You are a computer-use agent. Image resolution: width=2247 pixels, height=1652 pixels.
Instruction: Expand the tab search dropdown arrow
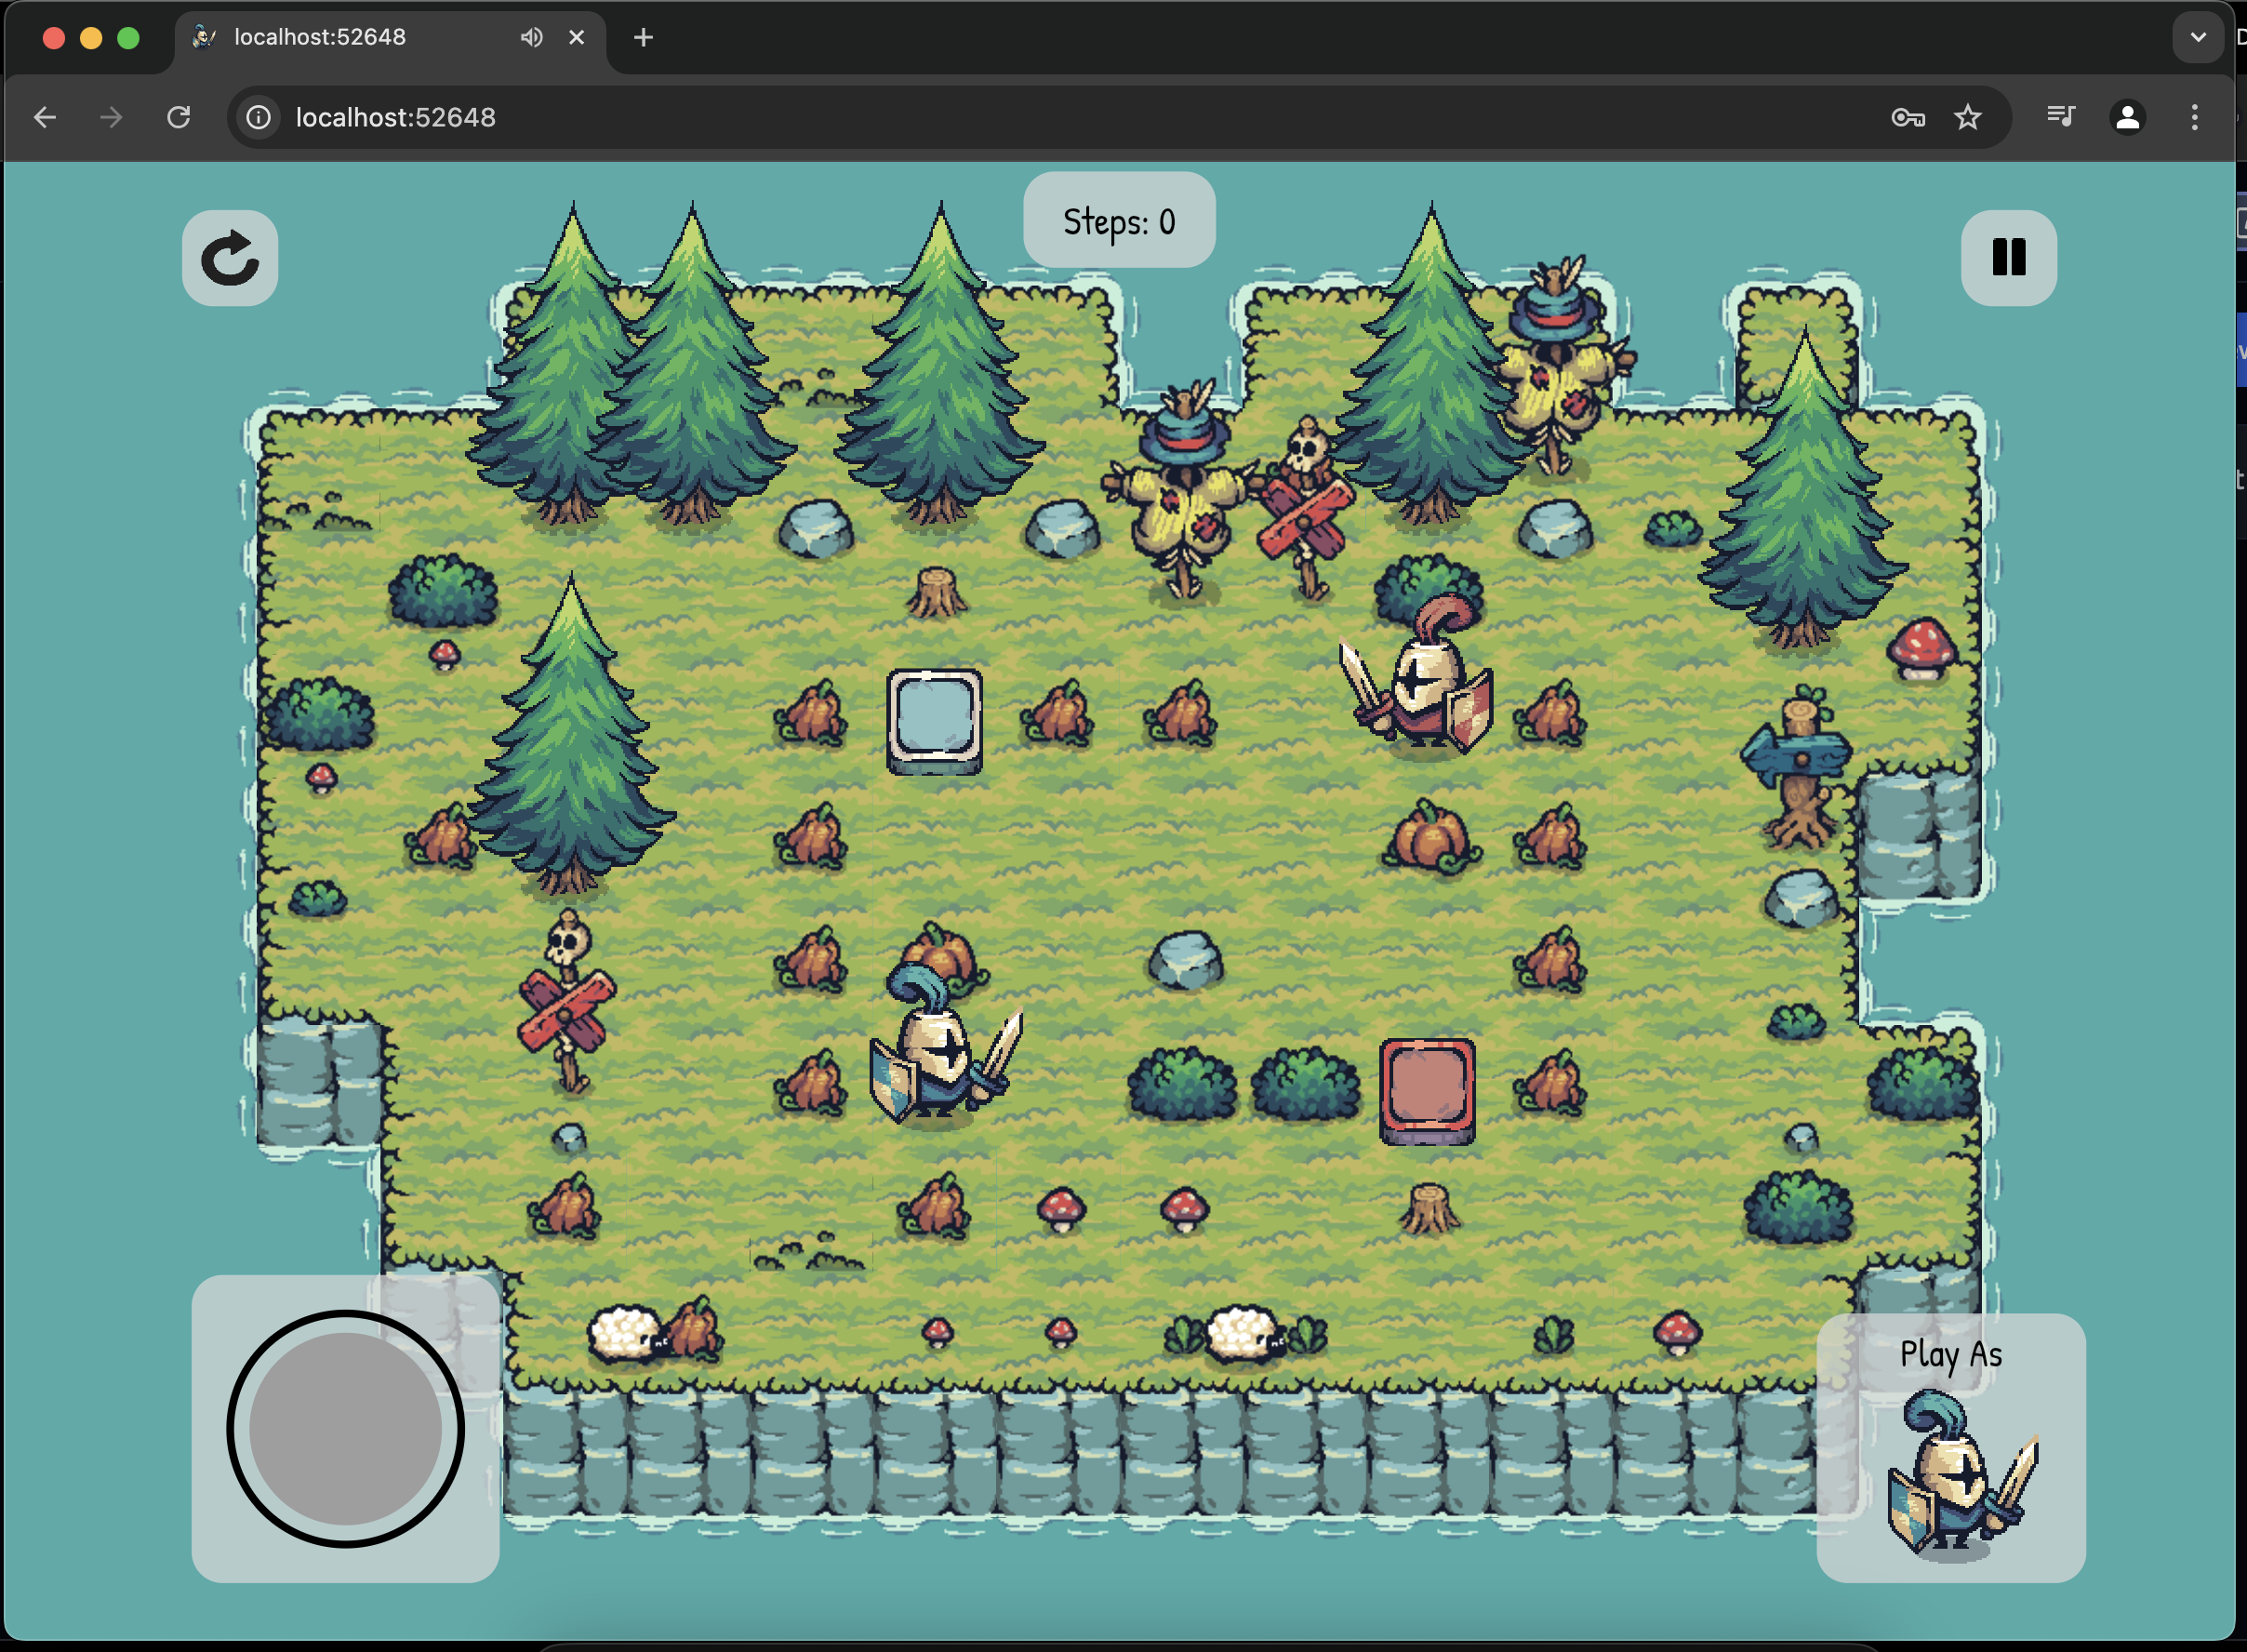2197,37
